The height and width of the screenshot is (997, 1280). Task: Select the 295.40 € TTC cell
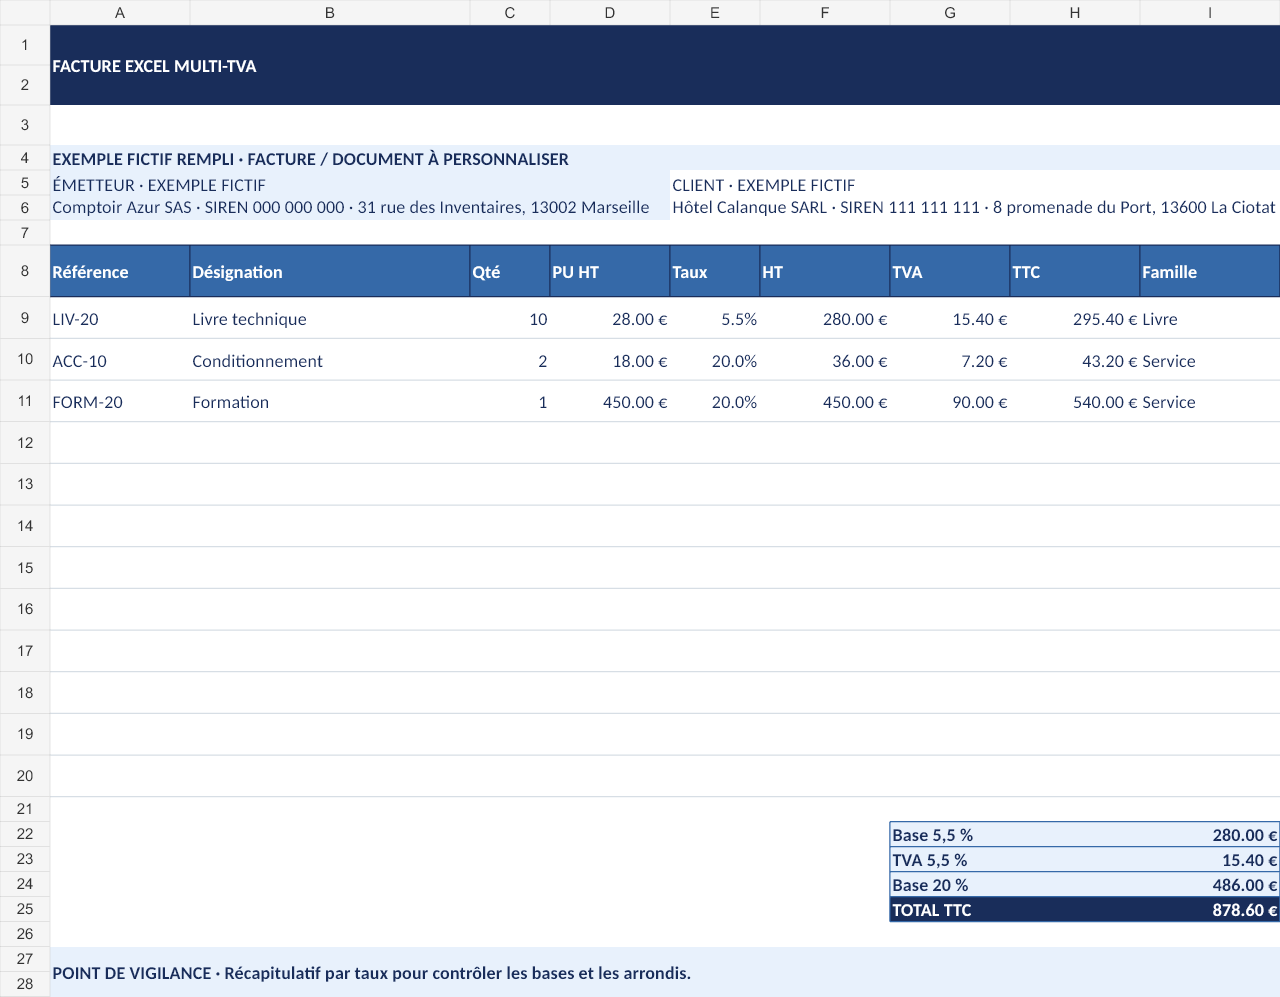click(1075, 319)
